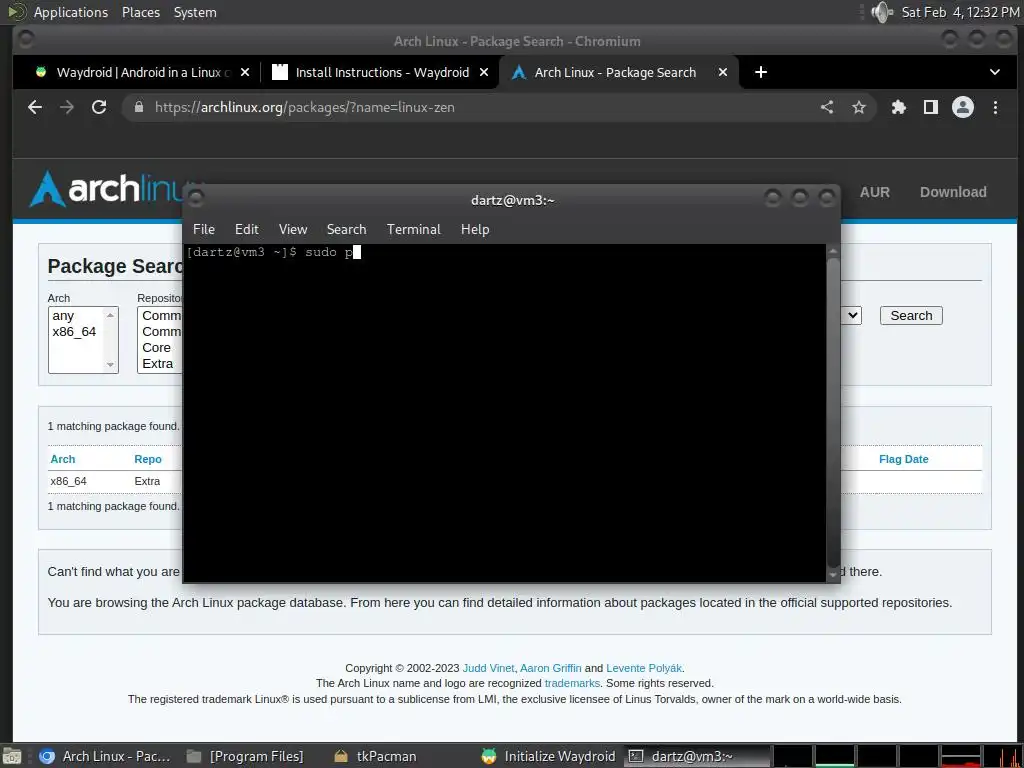Click the Arch Linux logo
Image resolution: width=1024 pixels, height=768 pixels.
(111, 189)
